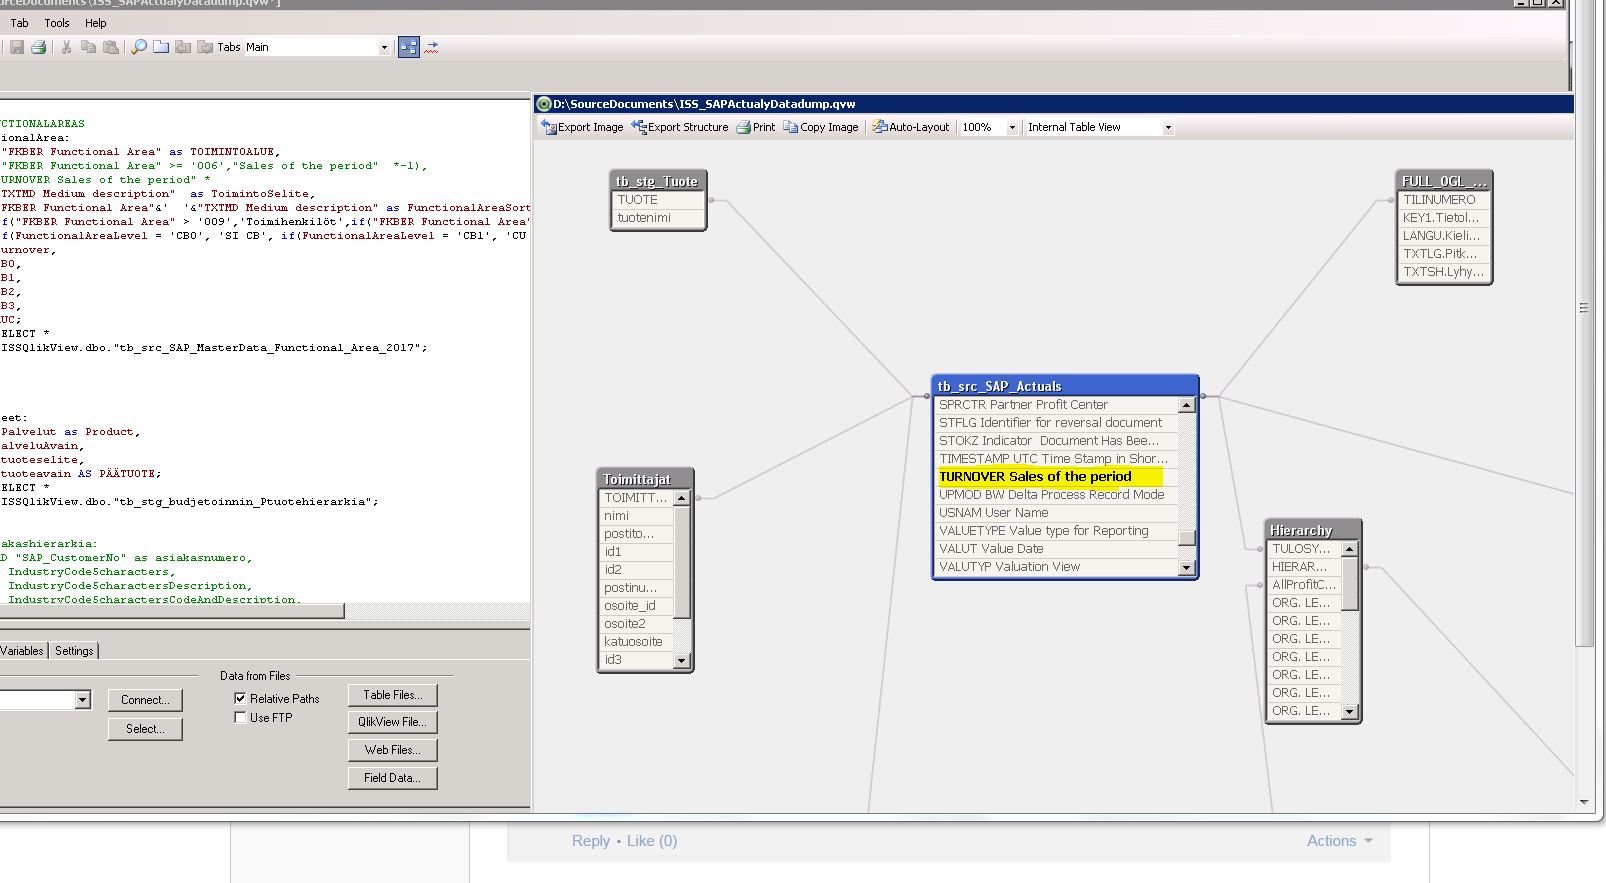
Task: Open the Internal Table View dropdown
Action: 1167,127
